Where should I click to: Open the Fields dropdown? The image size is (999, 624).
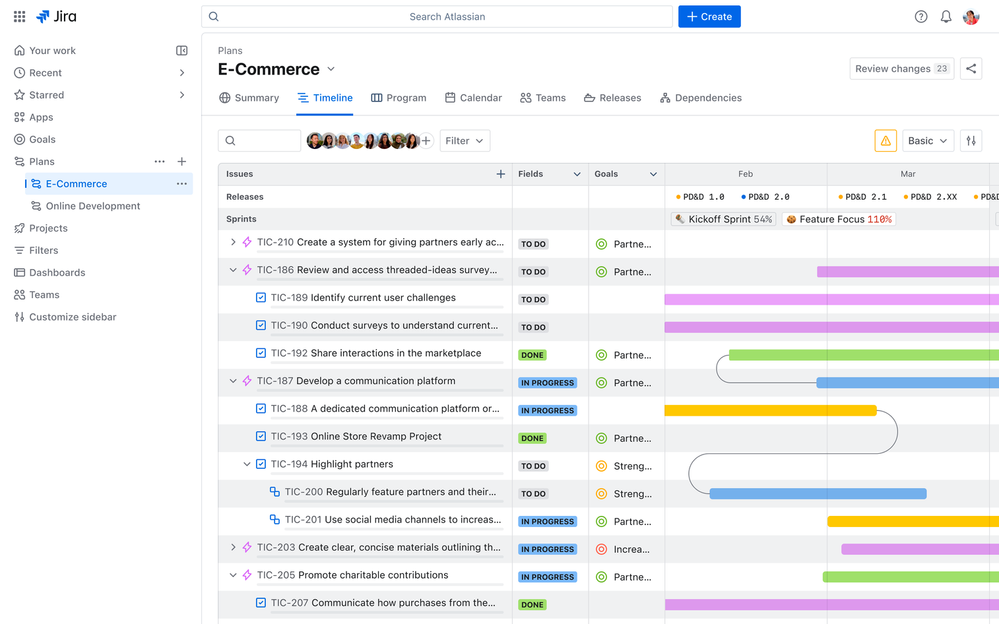(548, 174)
